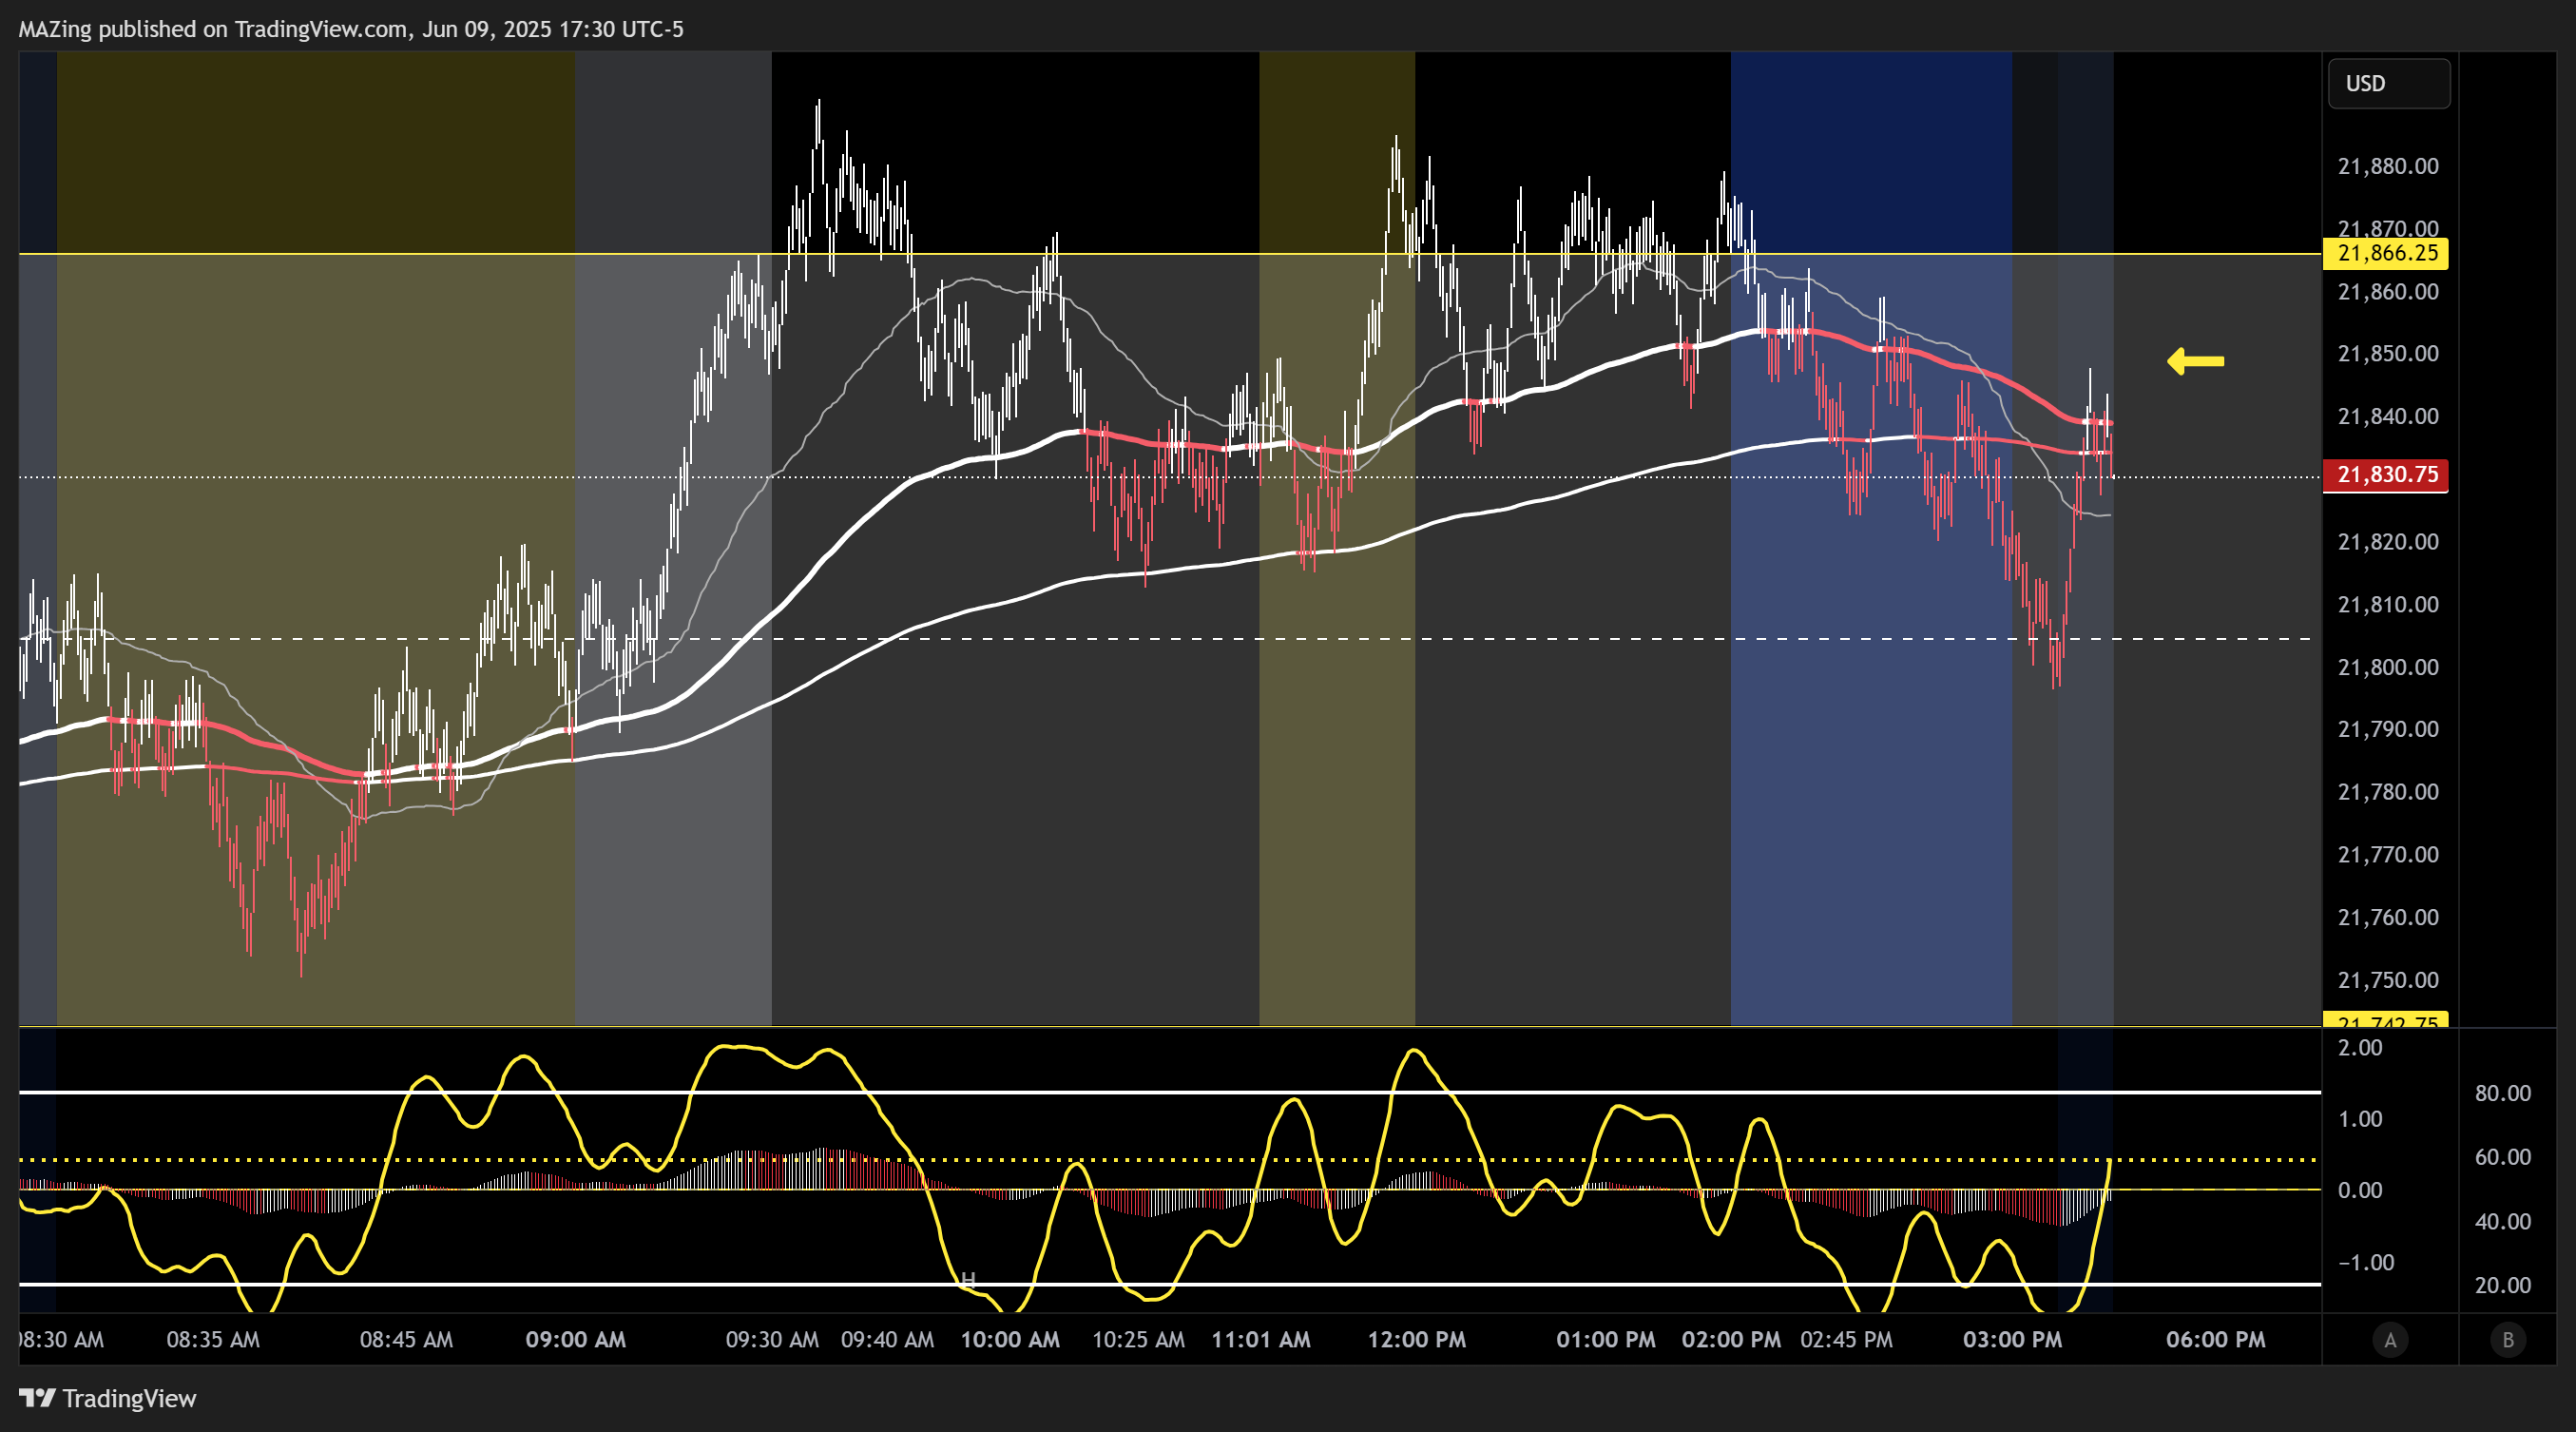Select the 12:00 PM time axis label
This screenshot has width=2576, height=1432.
coord(1417,1340)
